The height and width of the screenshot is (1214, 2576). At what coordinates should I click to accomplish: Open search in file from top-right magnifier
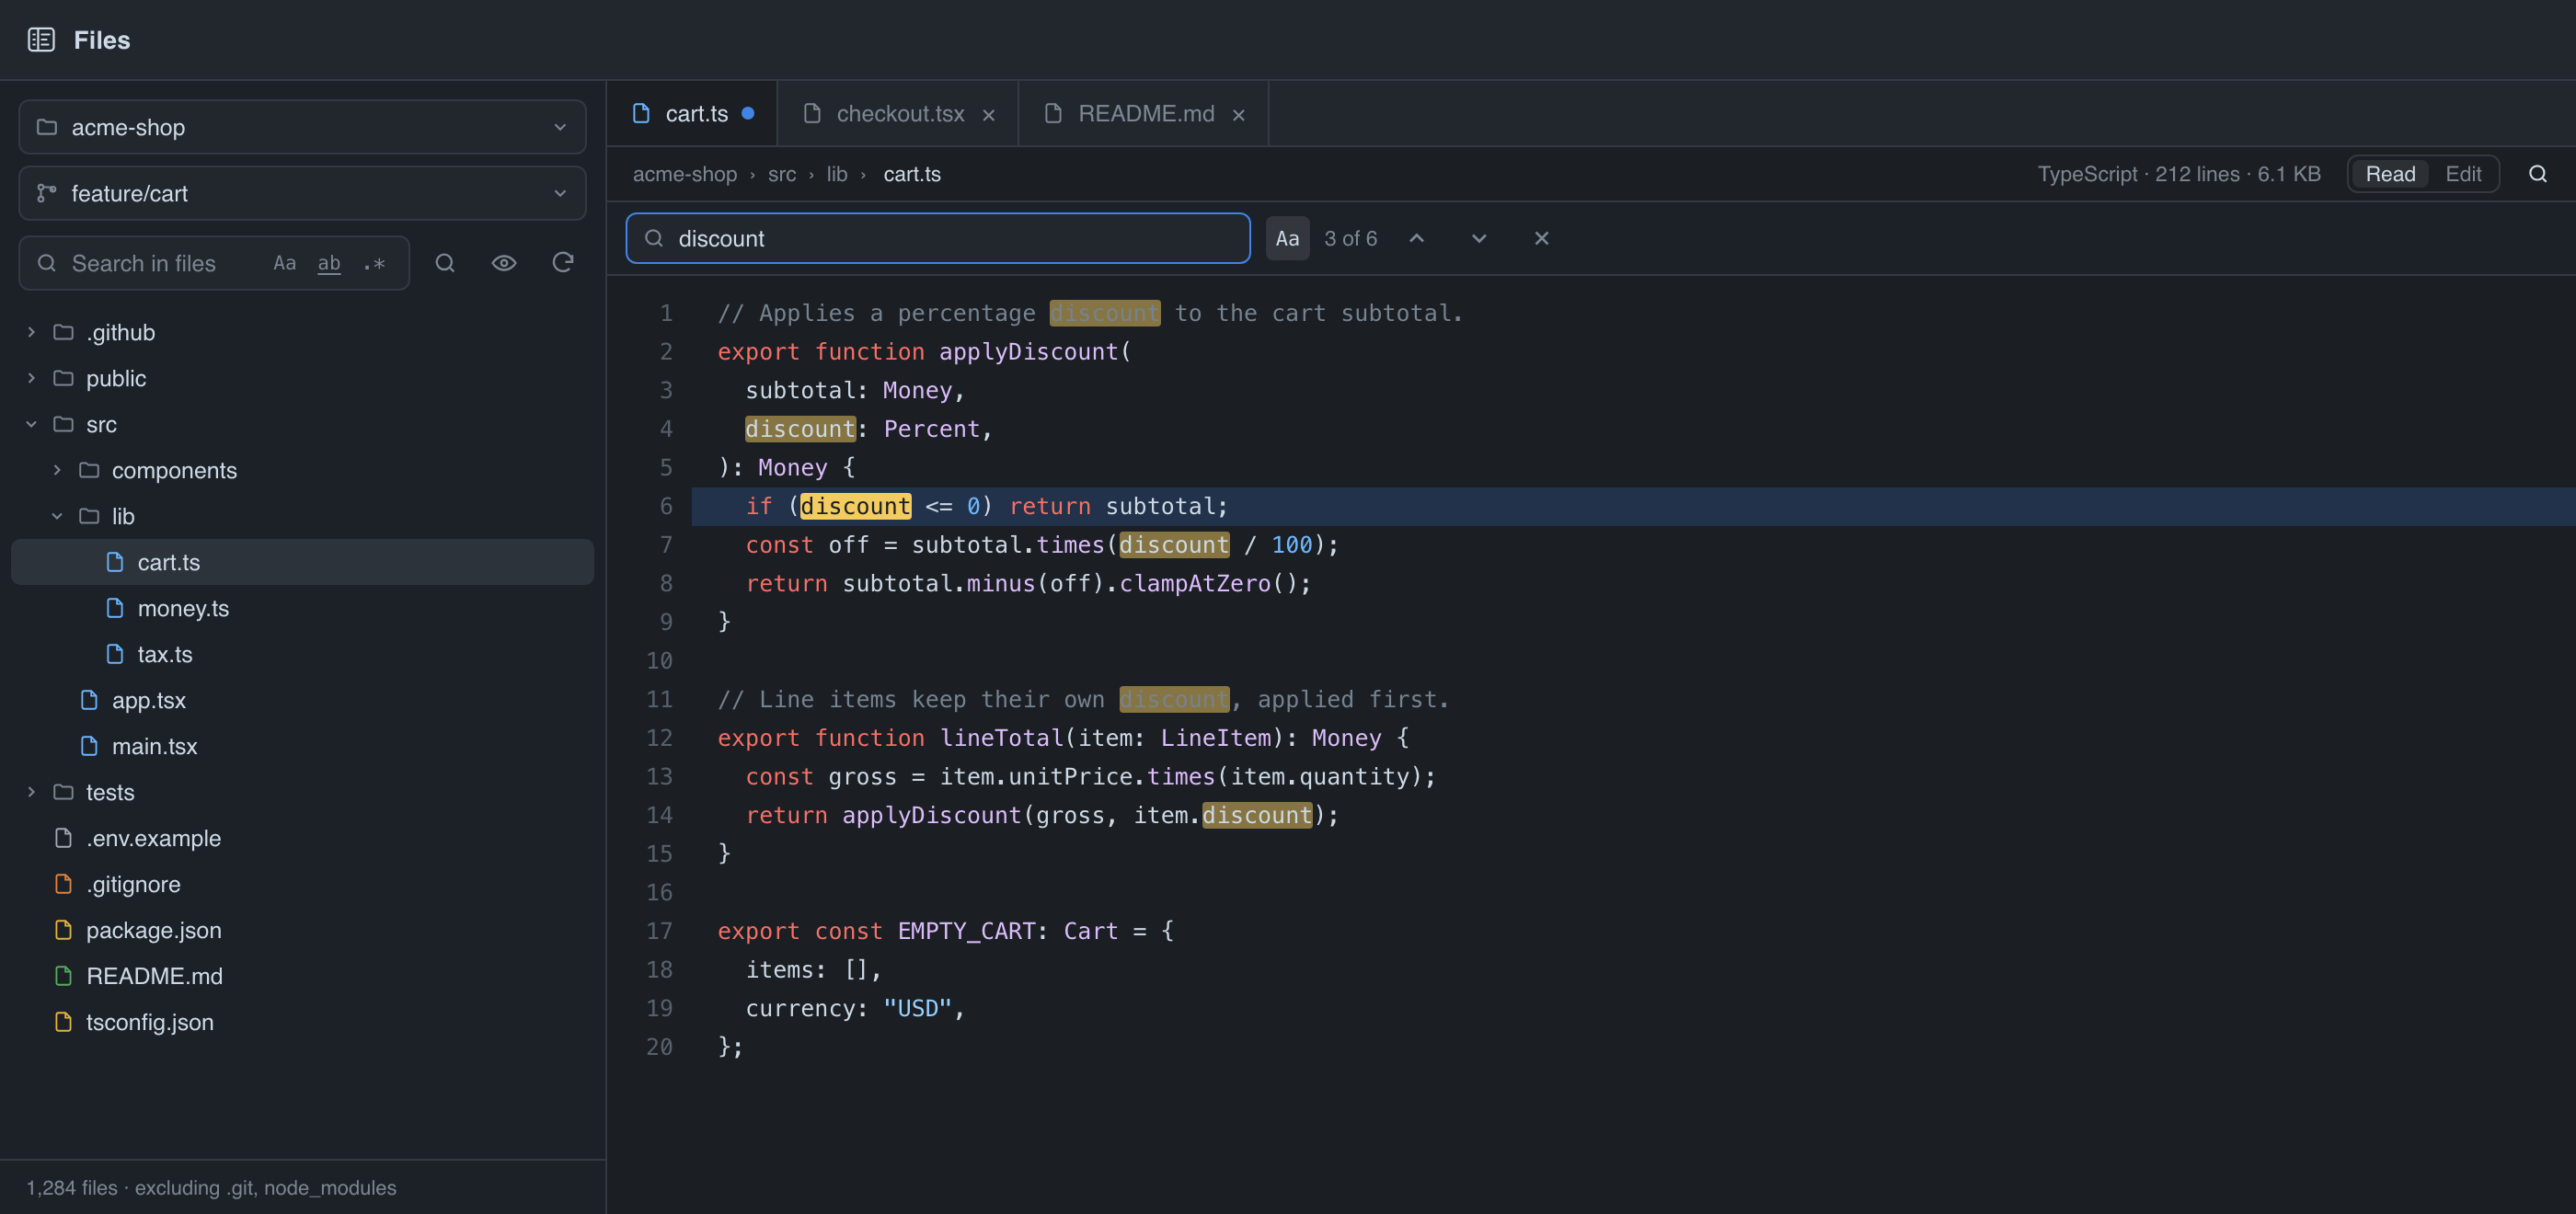tap(2537, 174)
